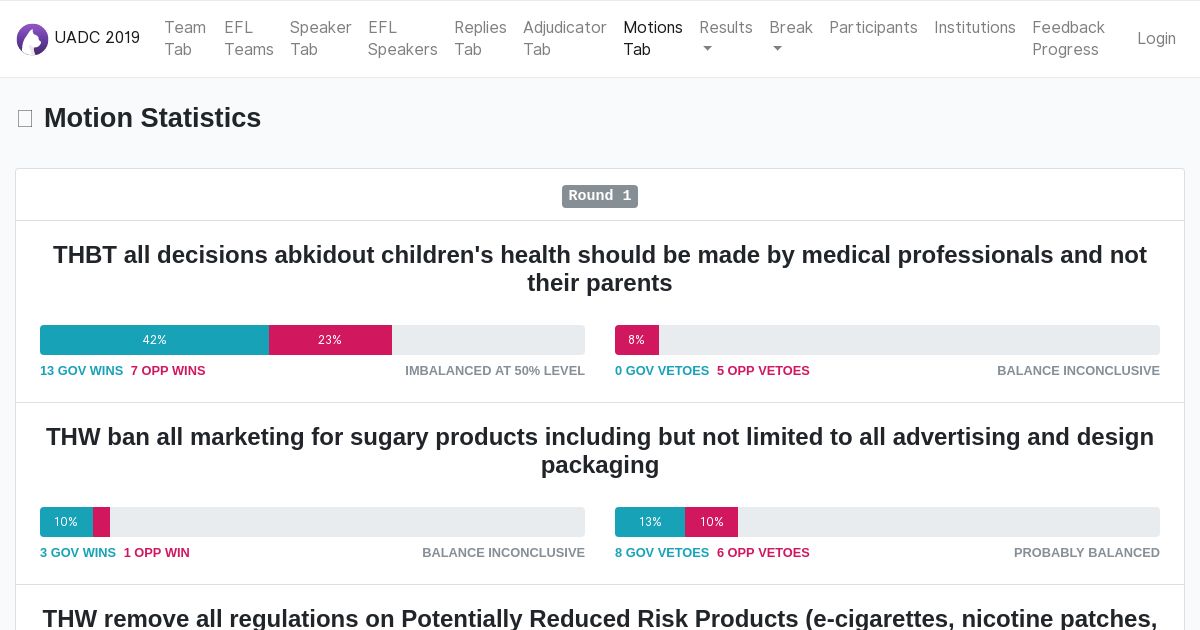Viewport: 1200px width, 630px height.
Task: Click the Round 1 badge
Action: (x=600, y=196)
